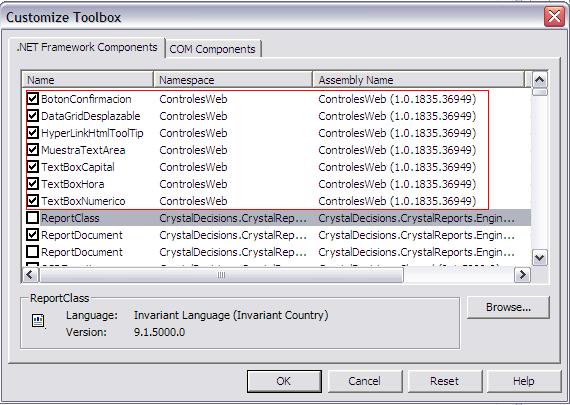
Task: Uncheck the TextBoxNumerico checkbox
Action: 33,201
